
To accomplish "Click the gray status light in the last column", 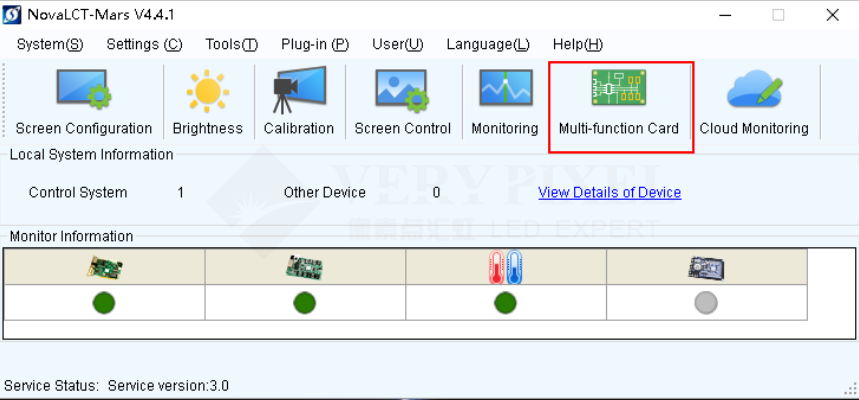I will point(706,302).
